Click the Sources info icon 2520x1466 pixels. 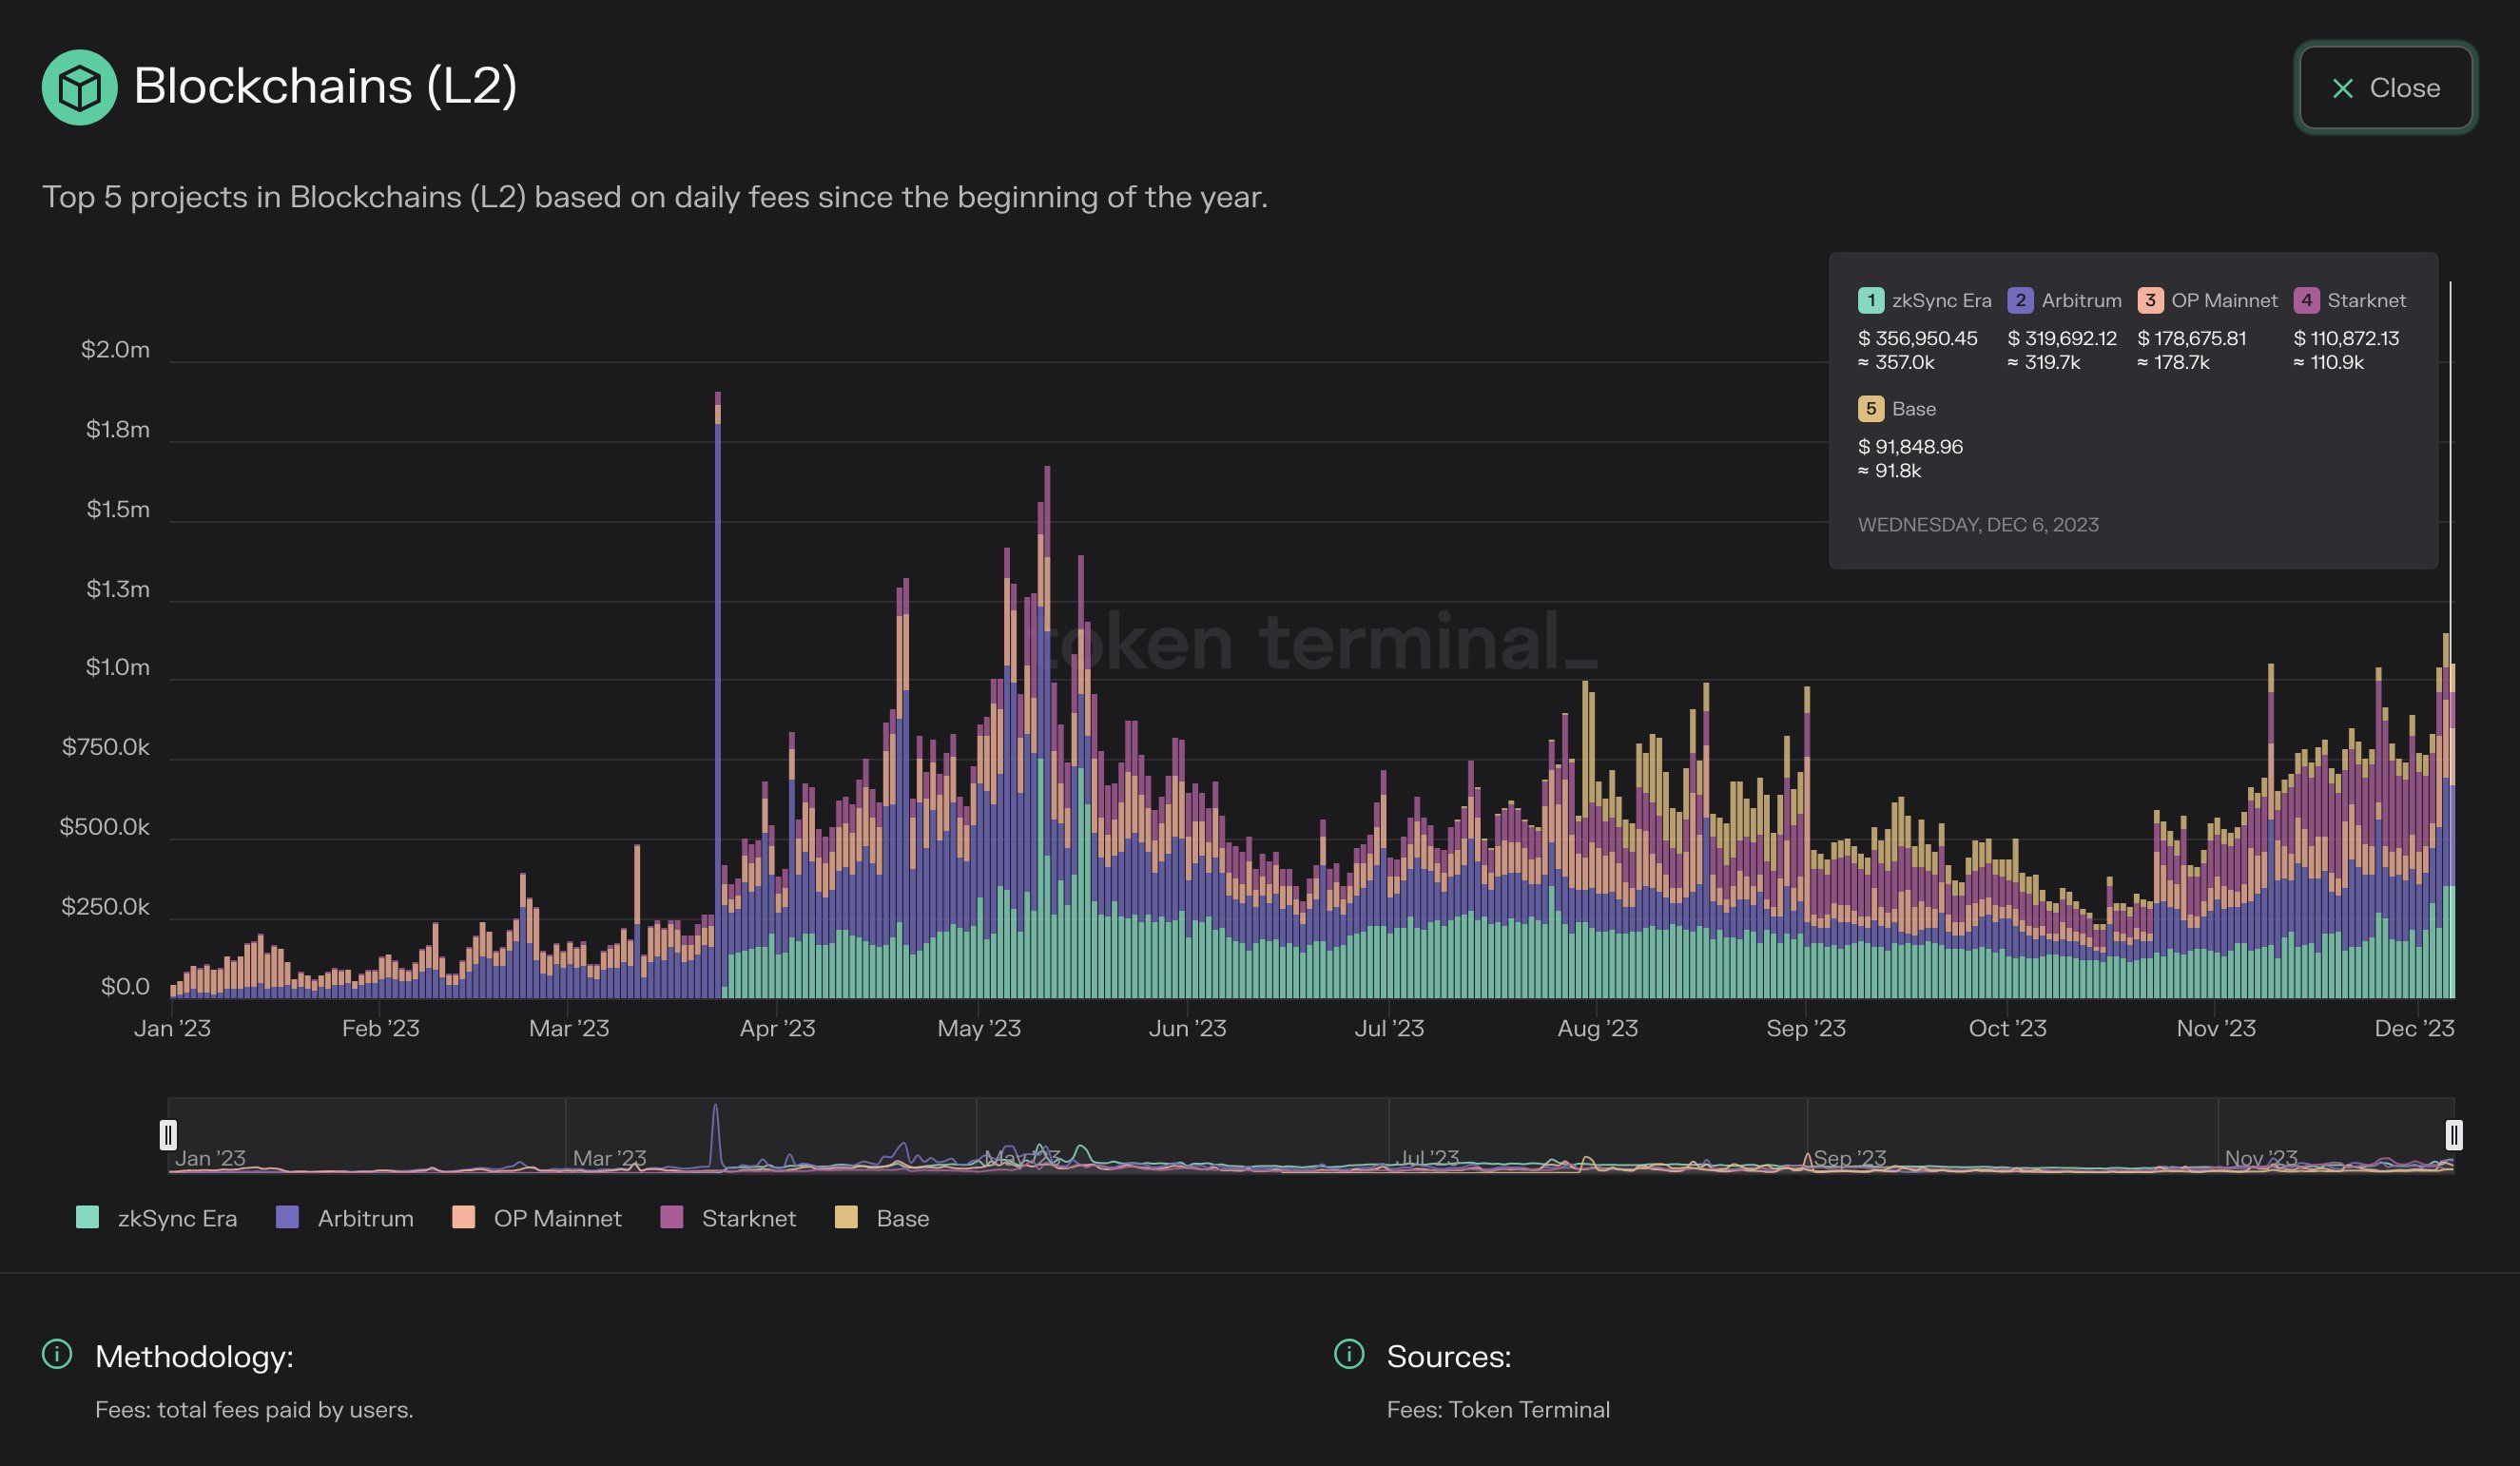click(1348, 1354)
